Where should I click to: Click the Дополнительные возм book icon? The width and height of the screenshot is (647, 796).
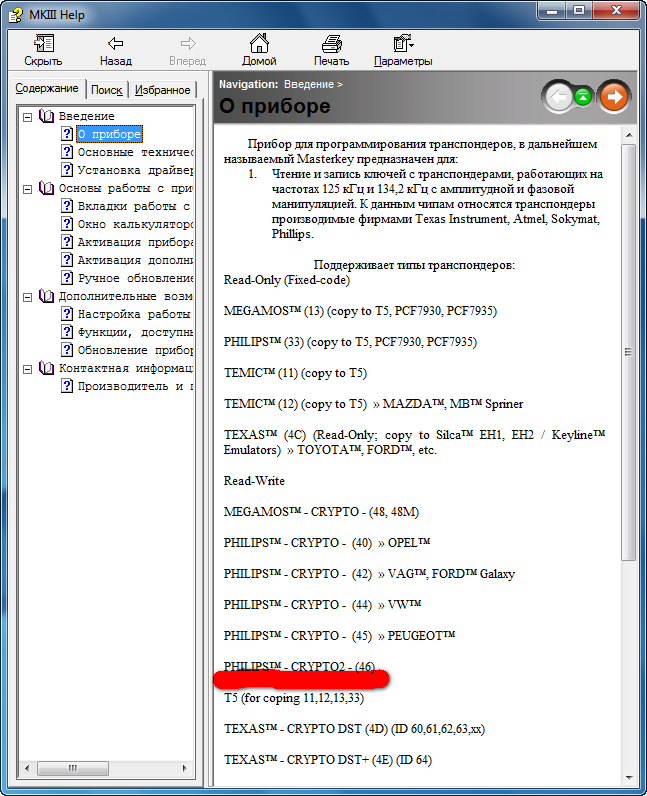(x=46, y=296)
